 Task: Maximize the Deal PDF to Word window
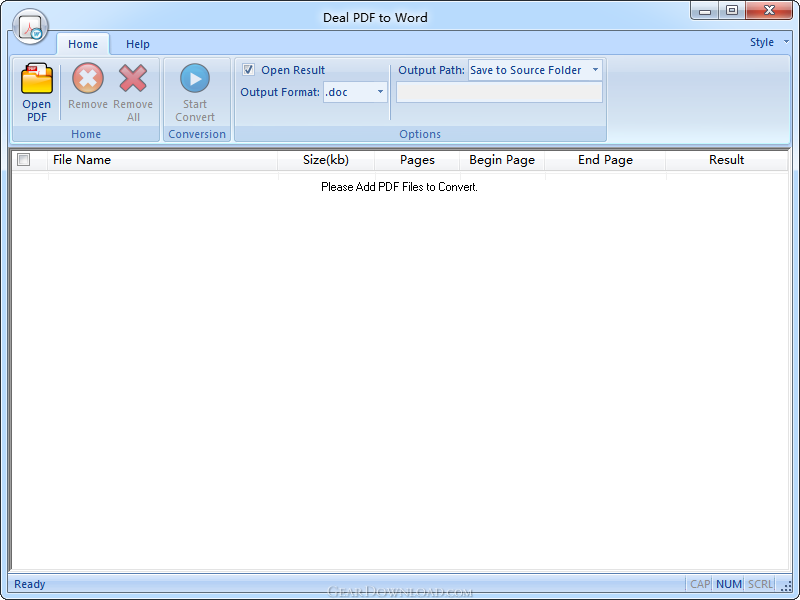pos(732,11)
